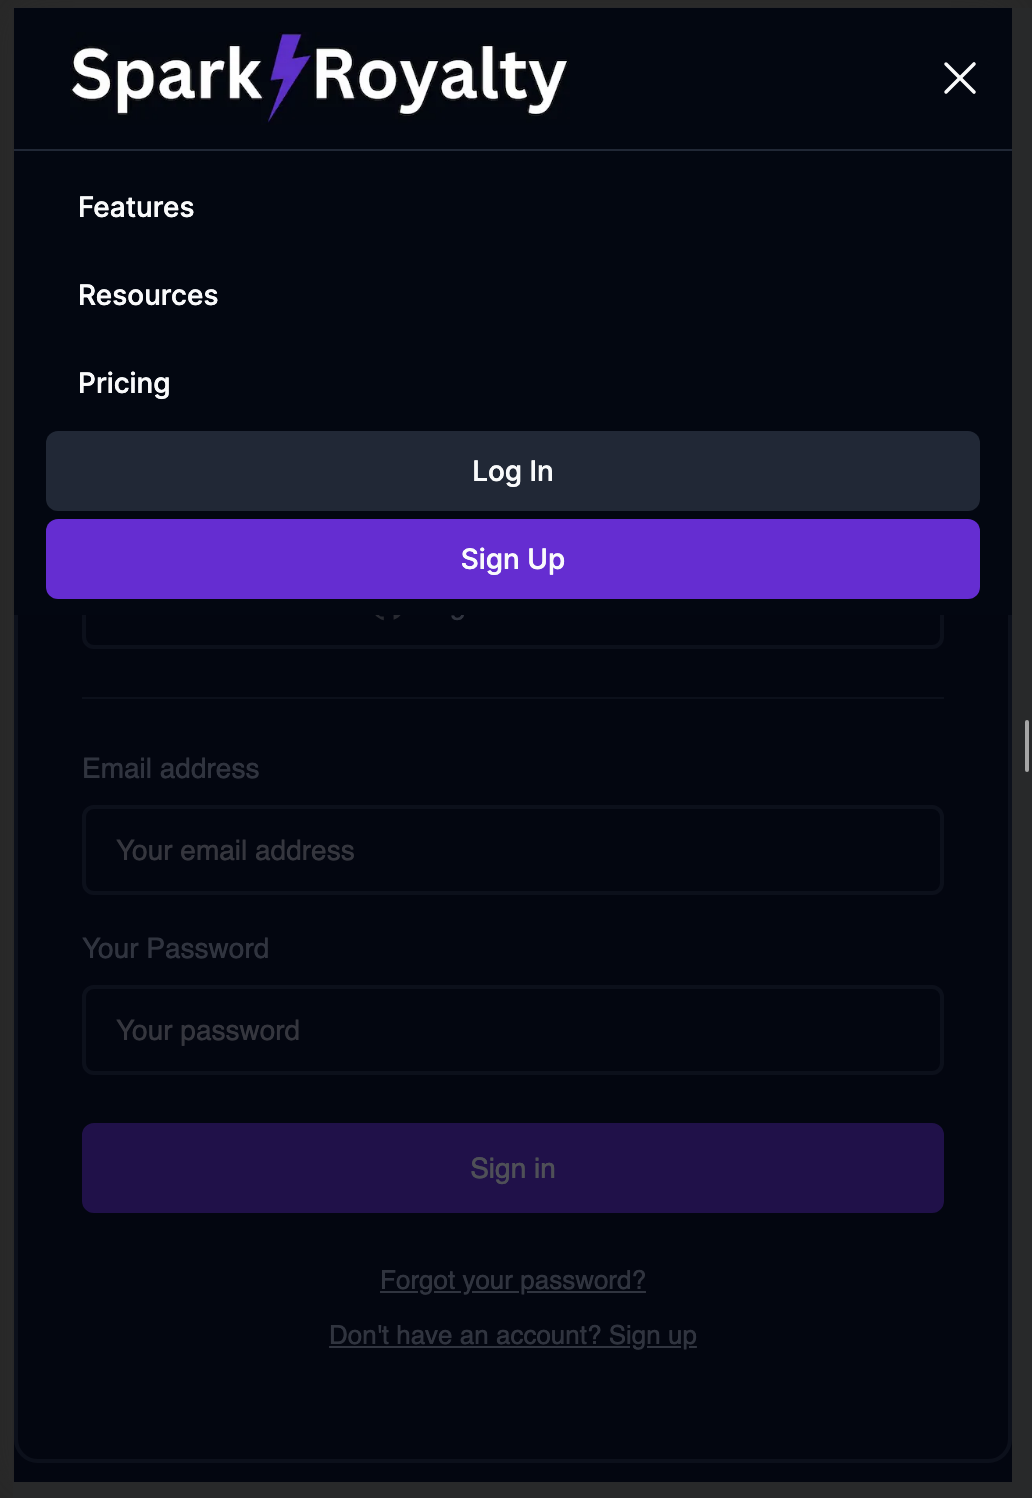Image resolution: width=1032 pixels, height=1498 pixels.
Task: Click the vertical scrollbar thumb
Action: 1026,745
